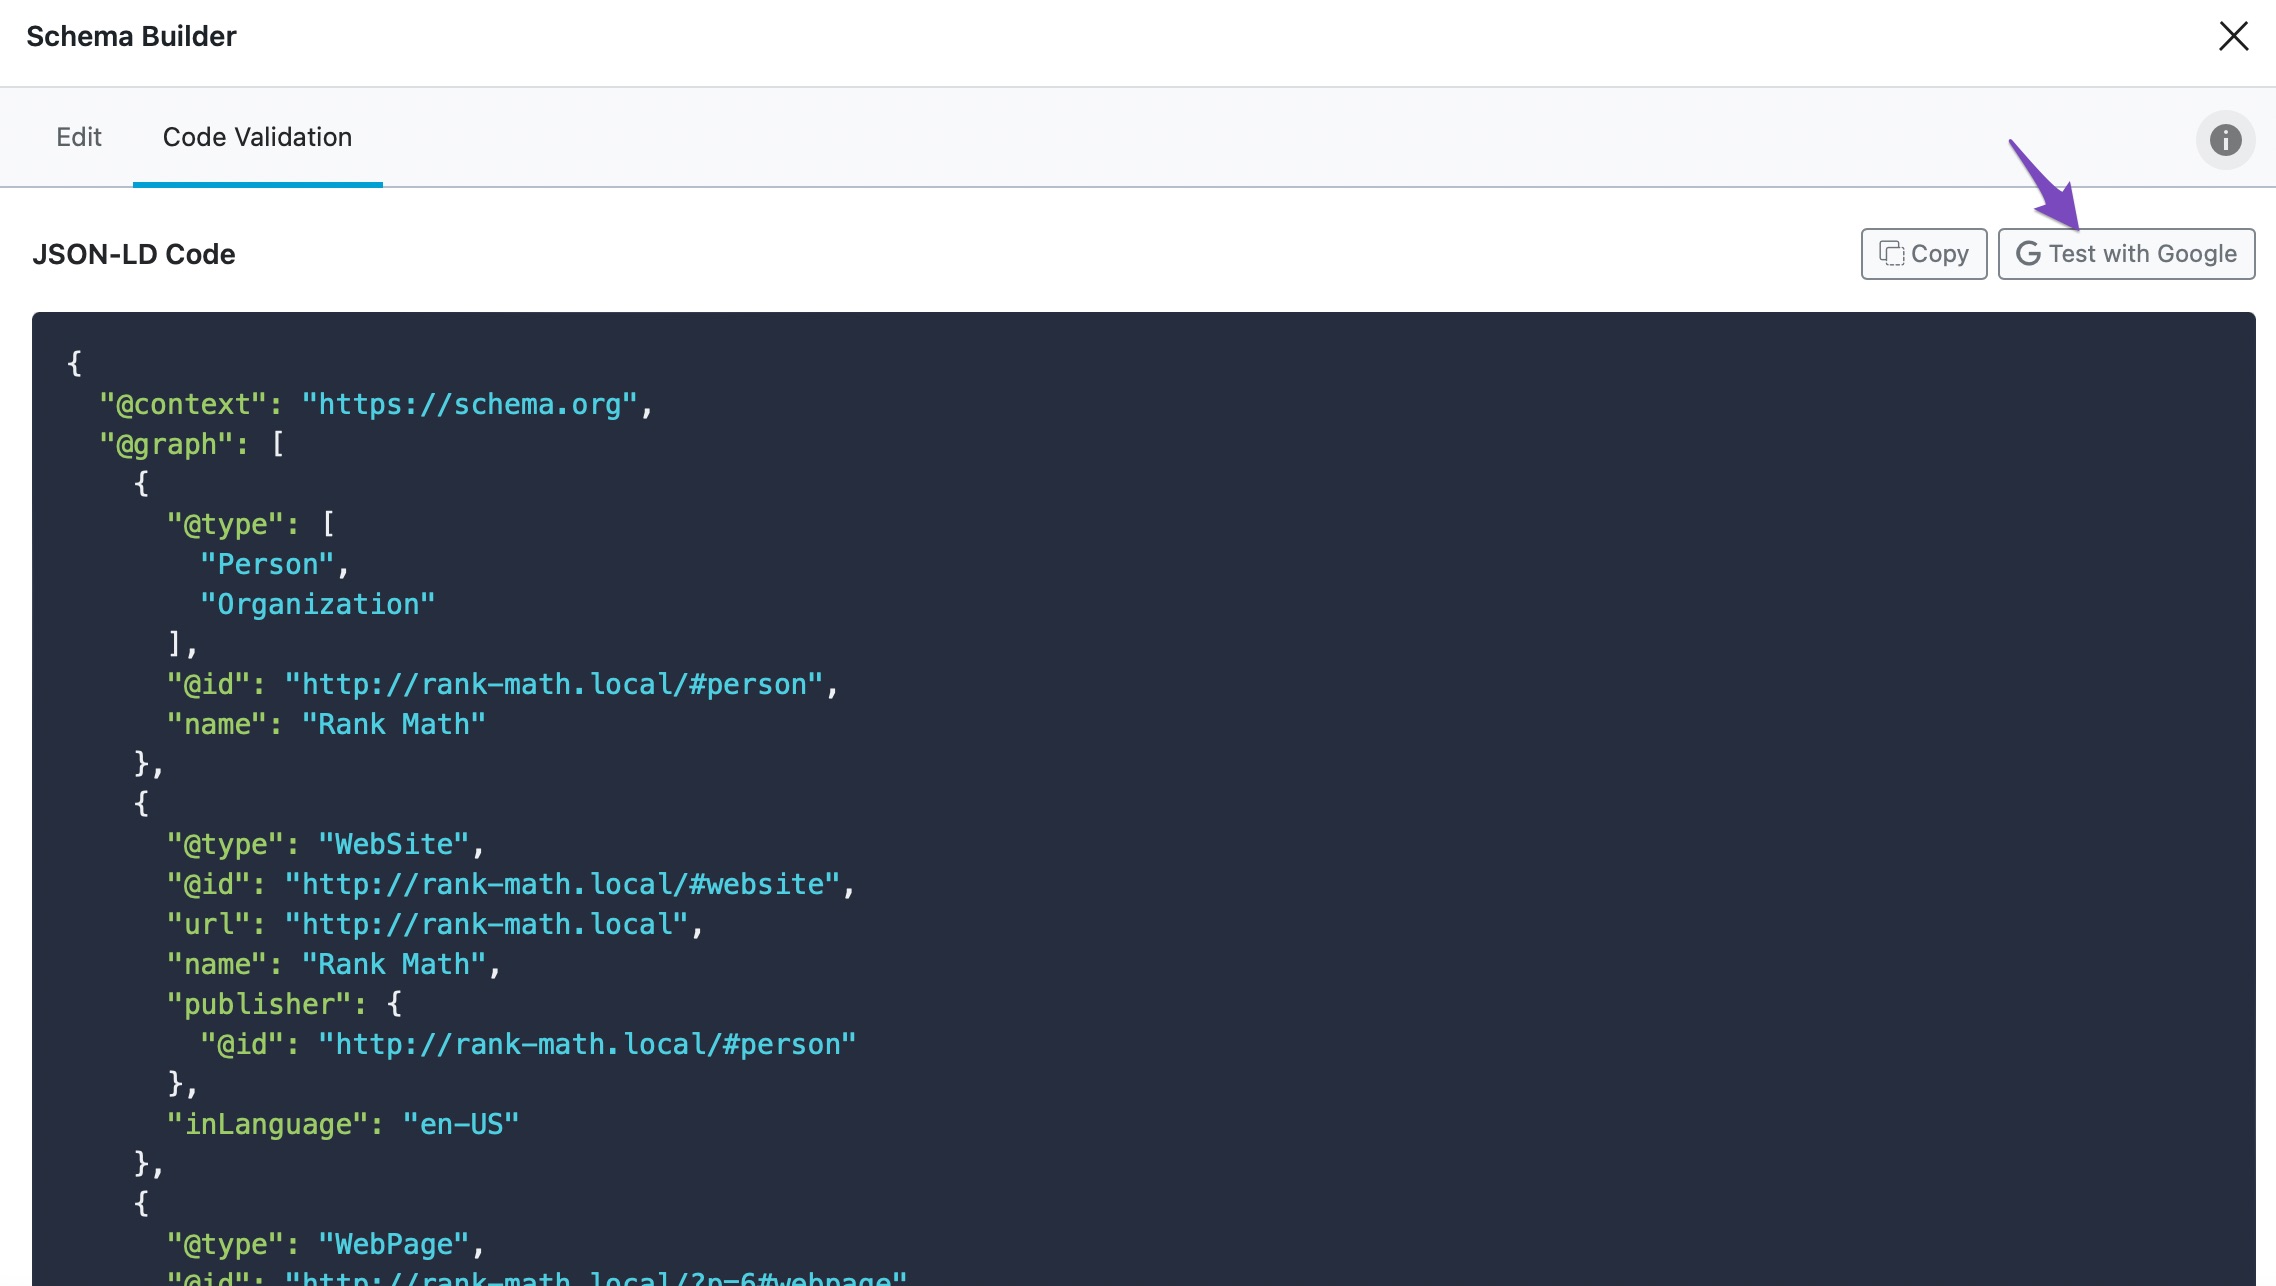
Task: Select the Code Validation tab
Action: point(257,137)
